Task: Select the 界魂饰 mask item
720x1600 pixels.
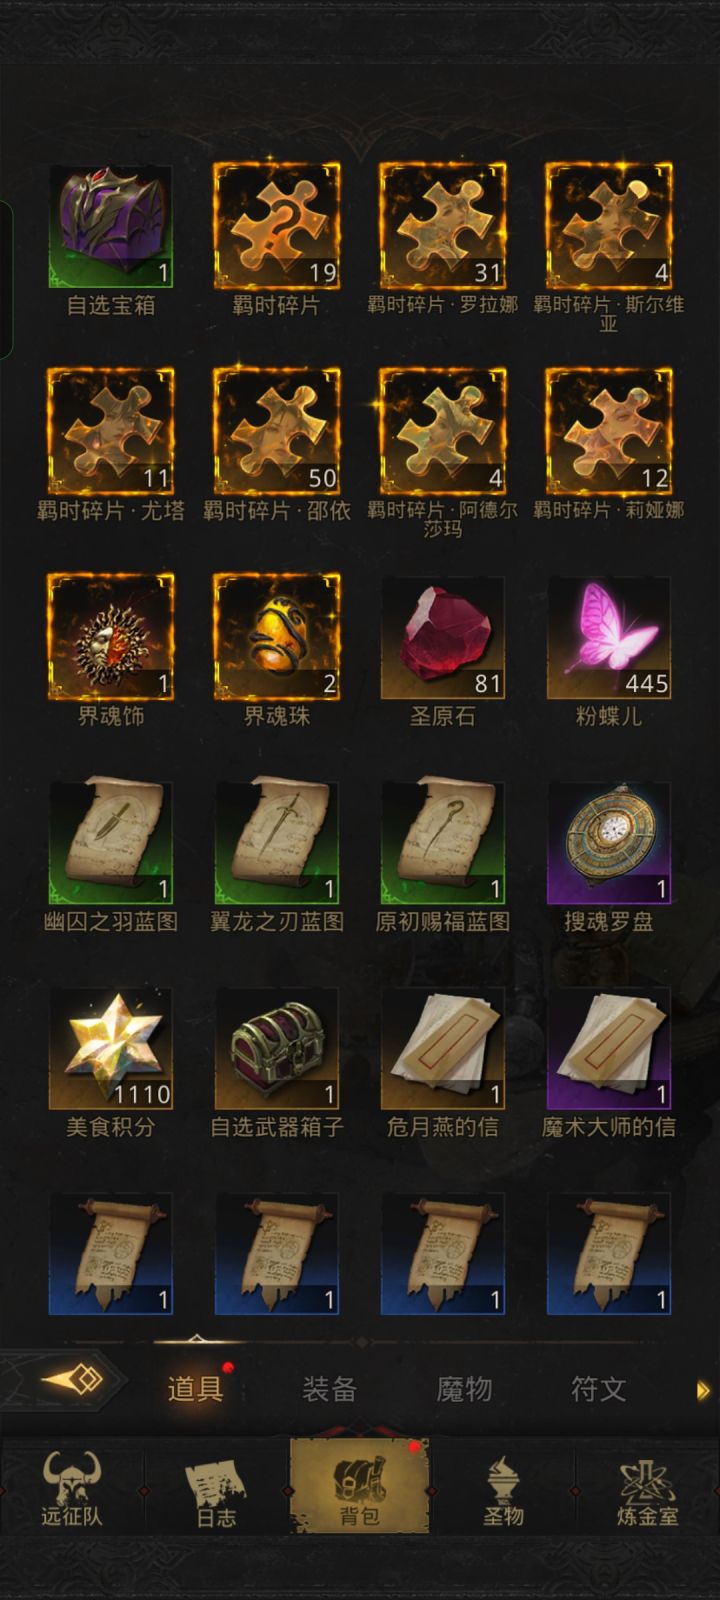Action: (x=111, y=638)
